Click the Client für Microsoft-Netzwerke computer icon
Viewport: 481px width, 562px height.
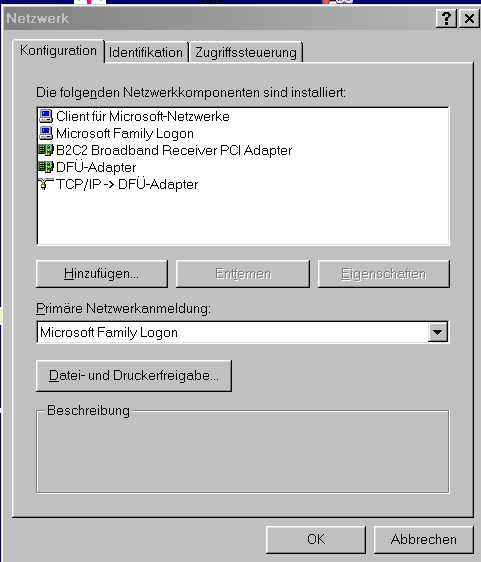click(46, 116)
